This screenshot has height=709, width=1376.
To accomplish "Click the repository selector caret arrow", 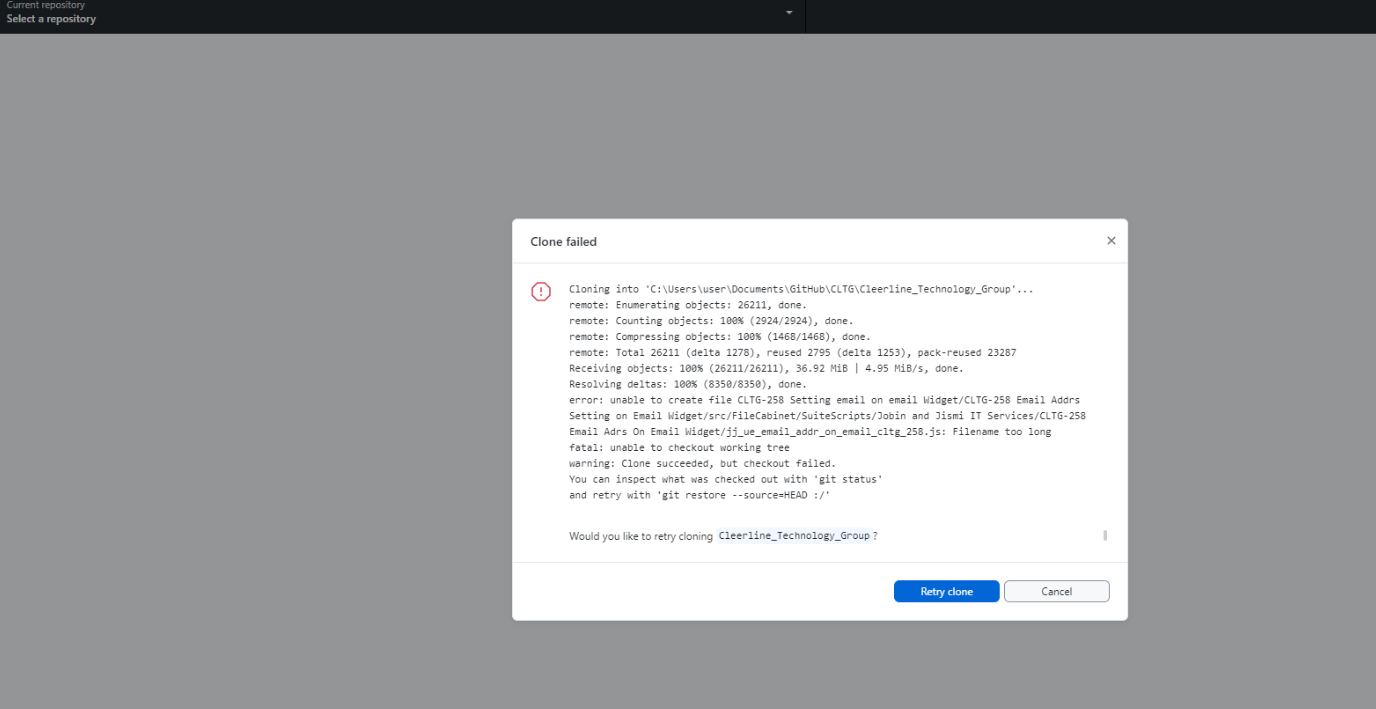I will (789, 13).
